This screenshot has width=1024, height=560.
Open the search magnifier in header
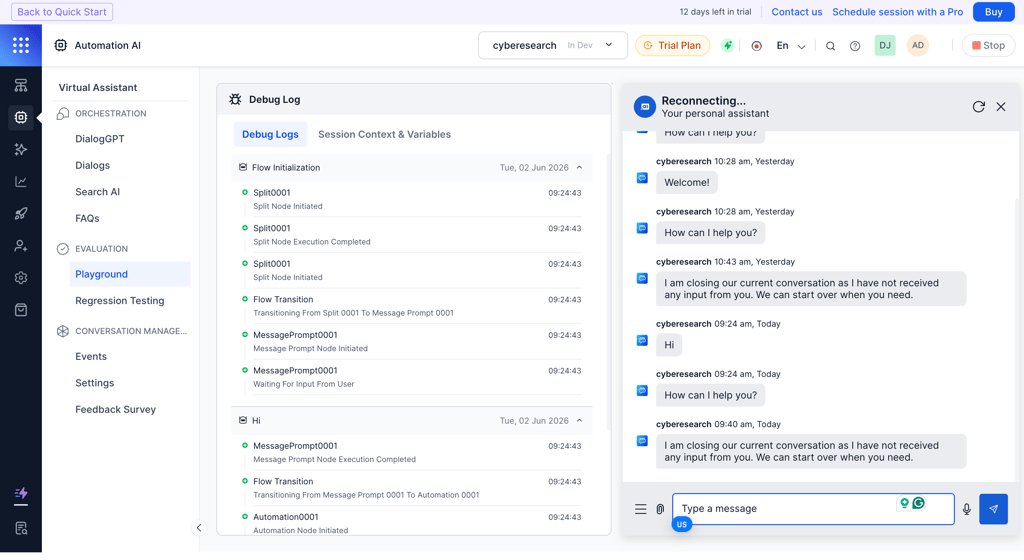click(830, 46)
